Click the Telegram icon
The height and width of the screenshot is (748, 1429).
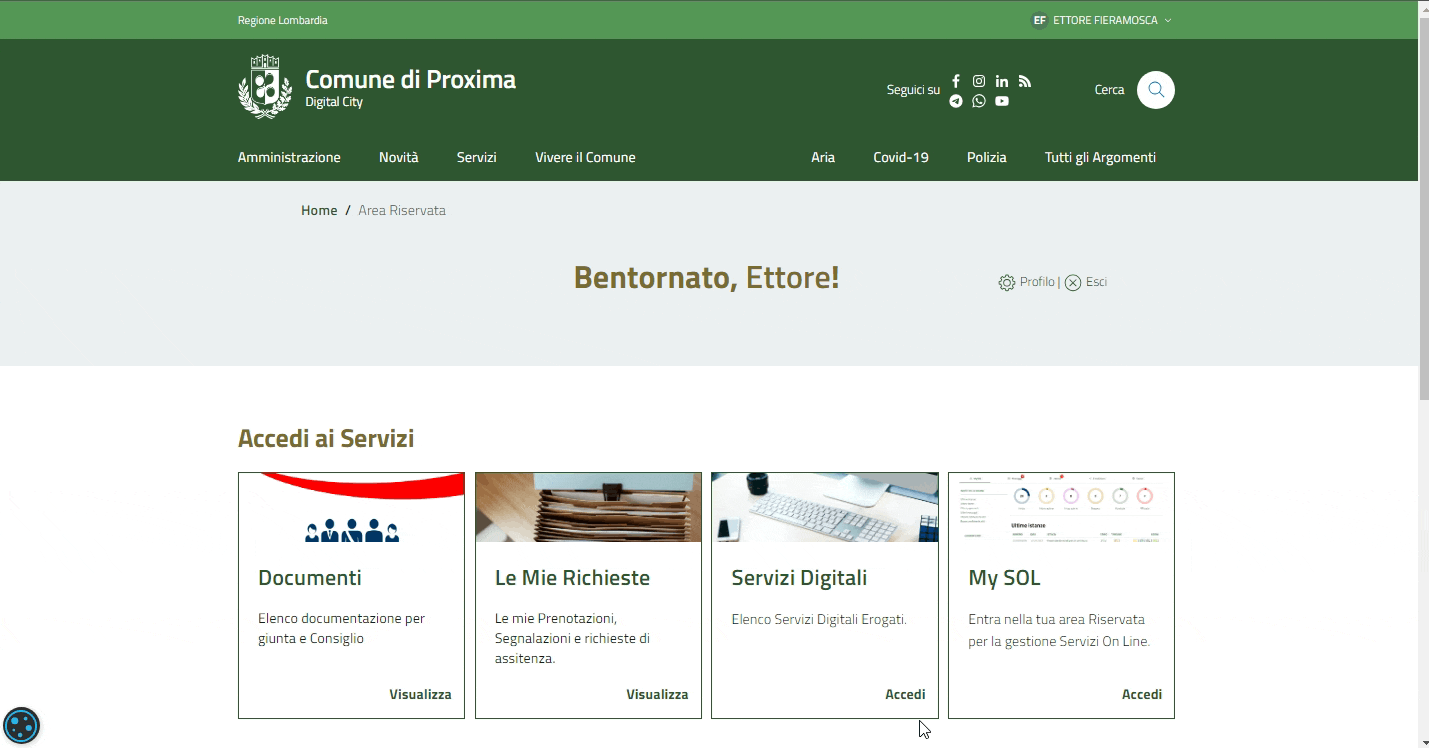tap(956, 101)
